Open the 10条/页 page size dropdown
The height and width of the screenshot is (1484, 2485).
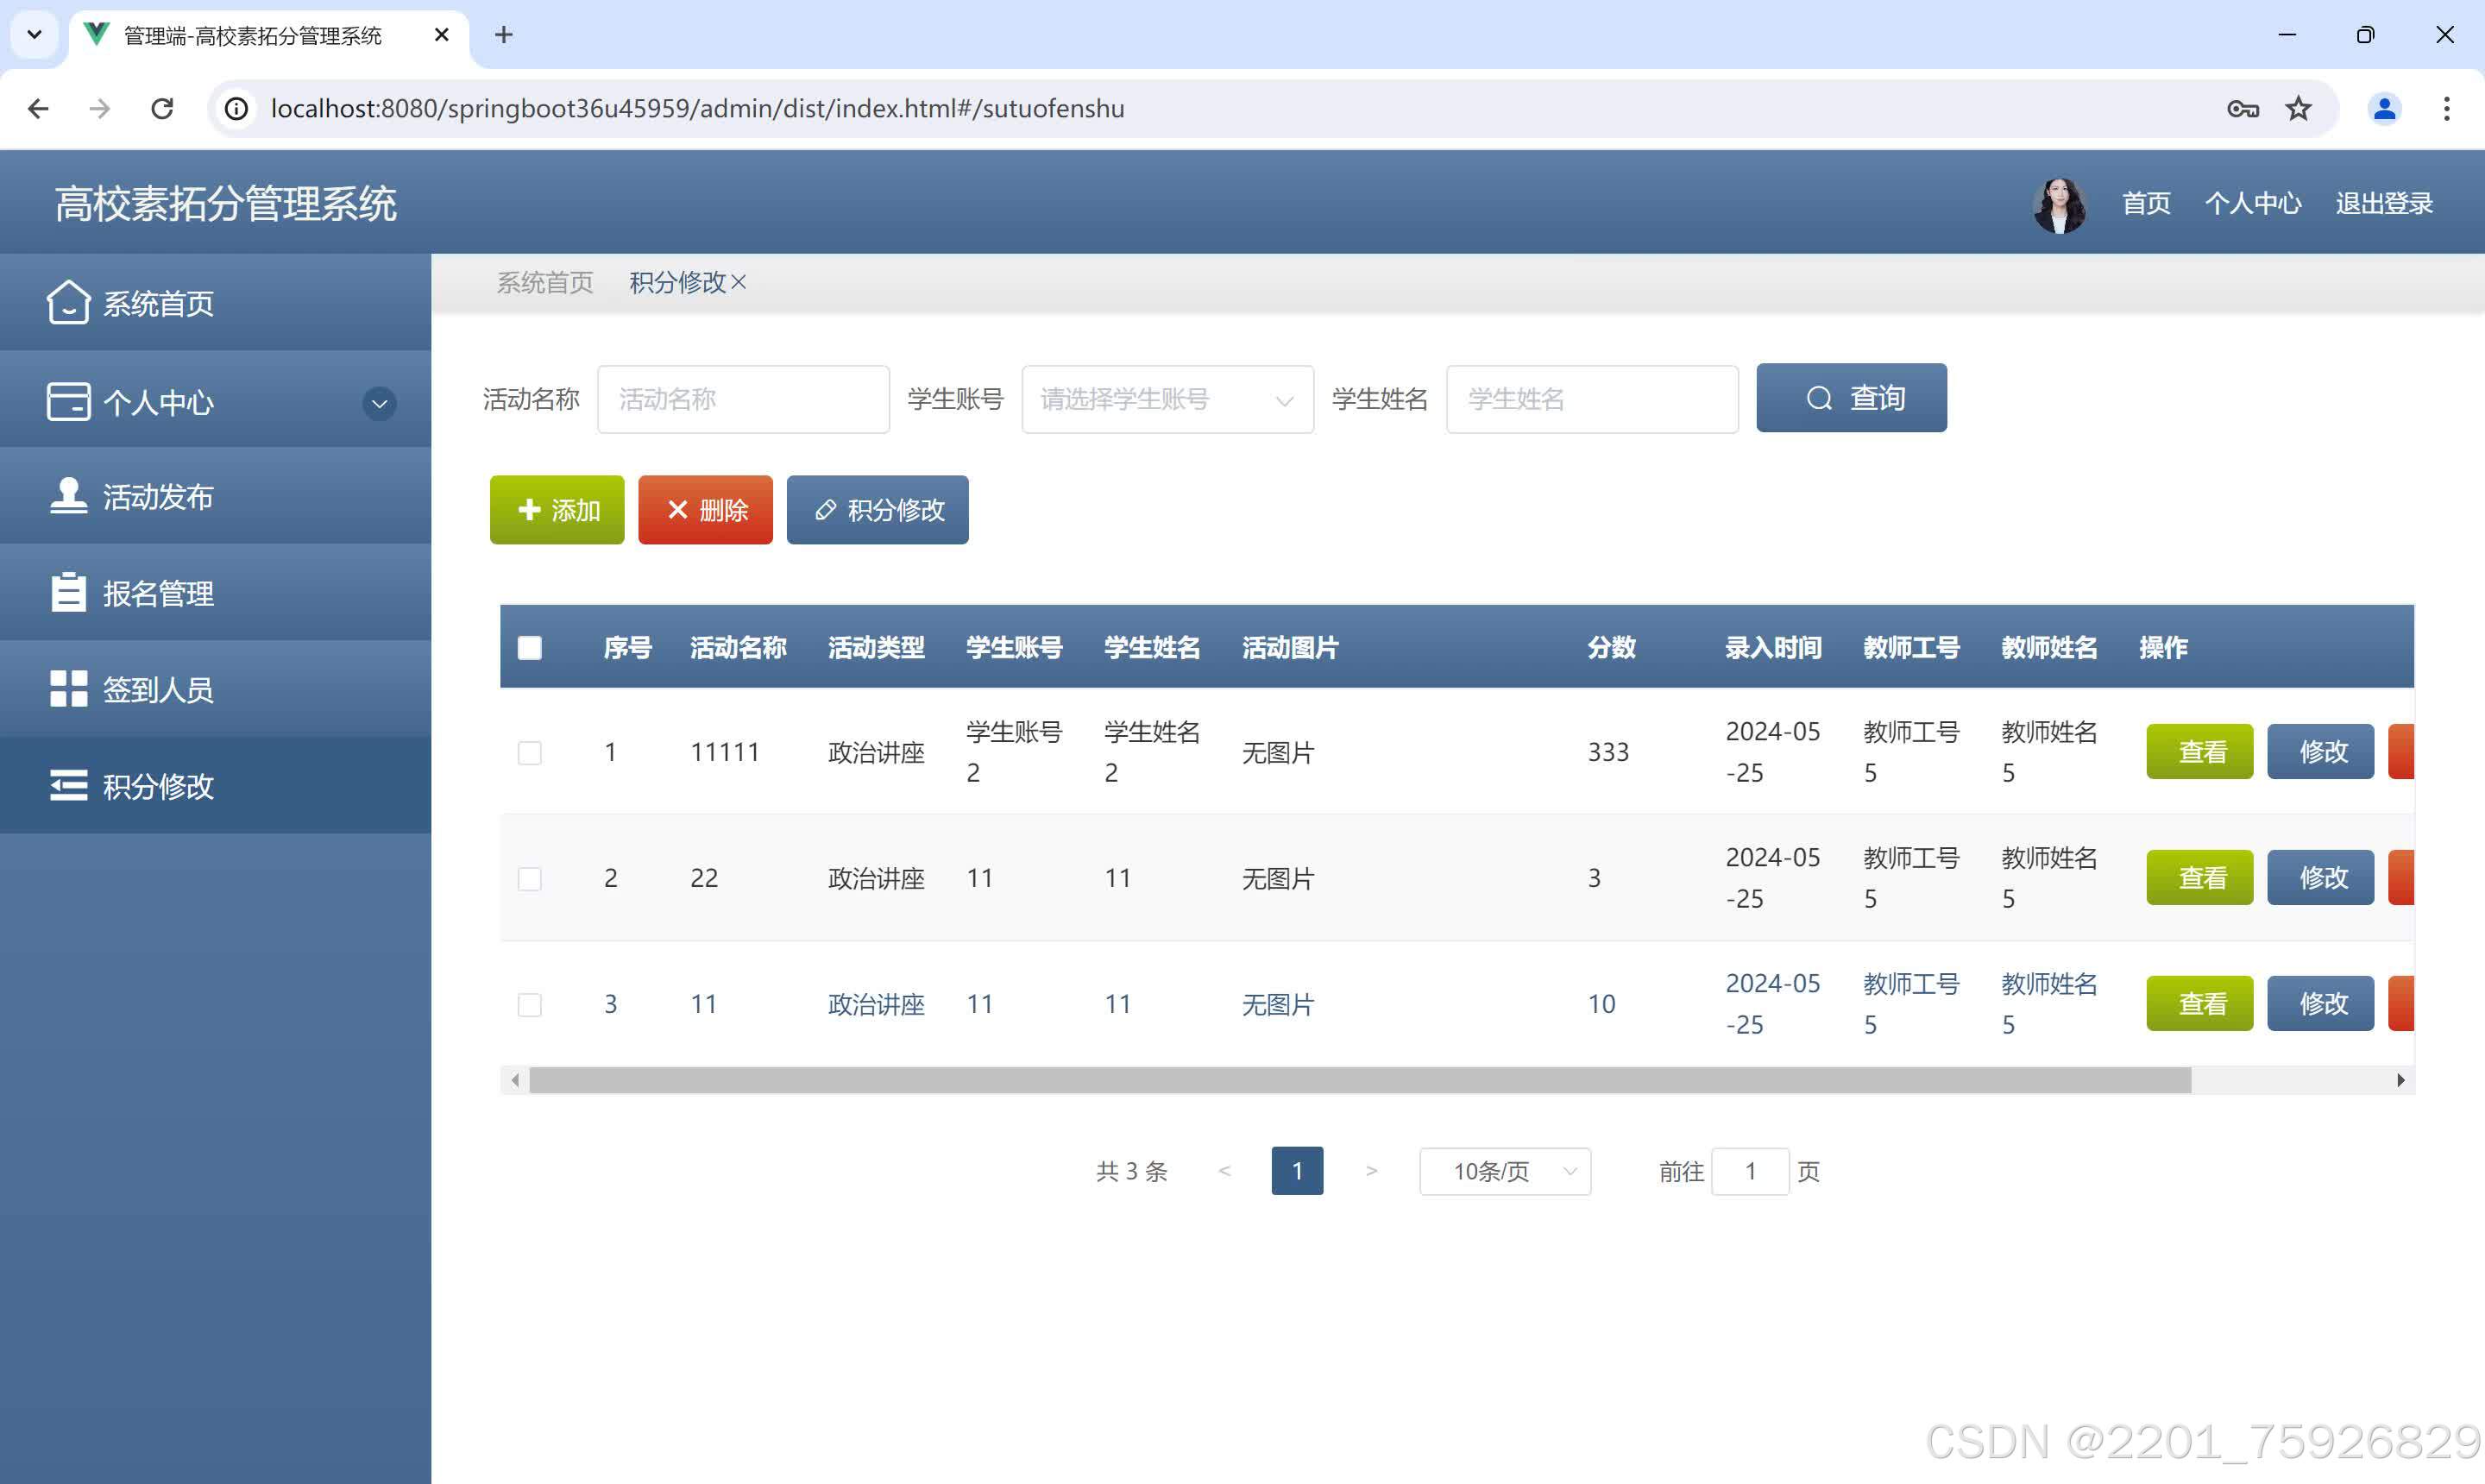[x=1504, y=1171]
